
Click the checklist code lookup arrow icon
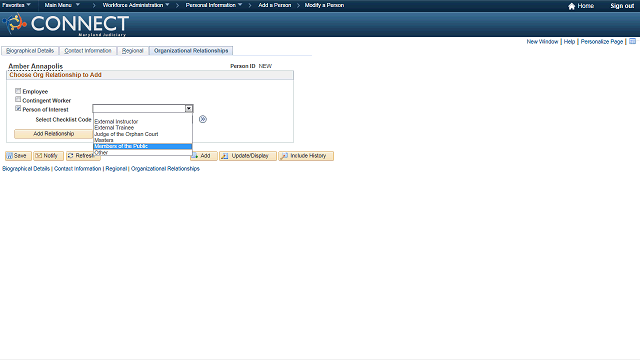click(203, 119)
